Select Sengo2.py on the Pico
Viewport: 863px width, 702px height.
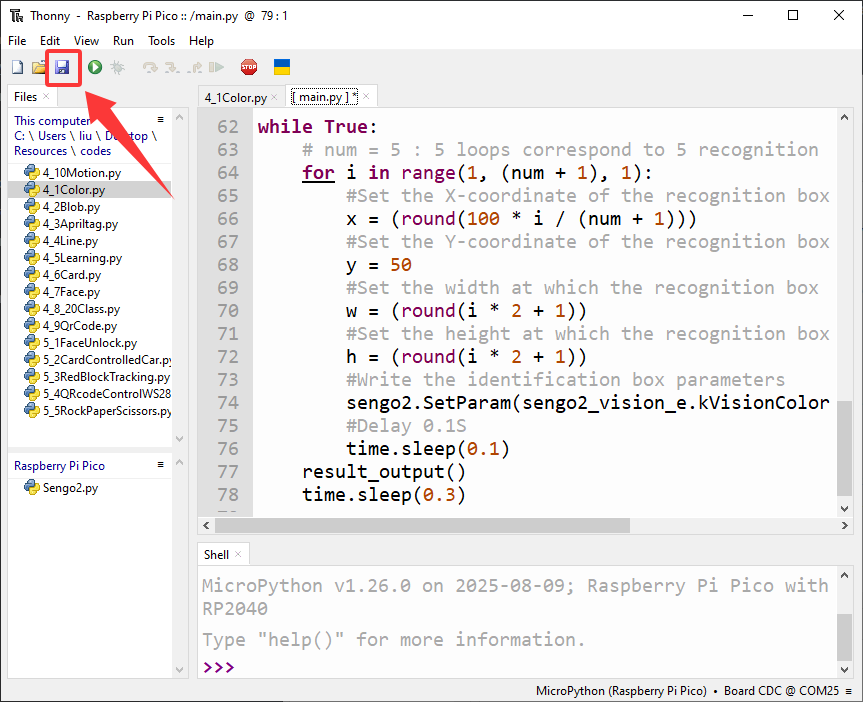(70, 488)
